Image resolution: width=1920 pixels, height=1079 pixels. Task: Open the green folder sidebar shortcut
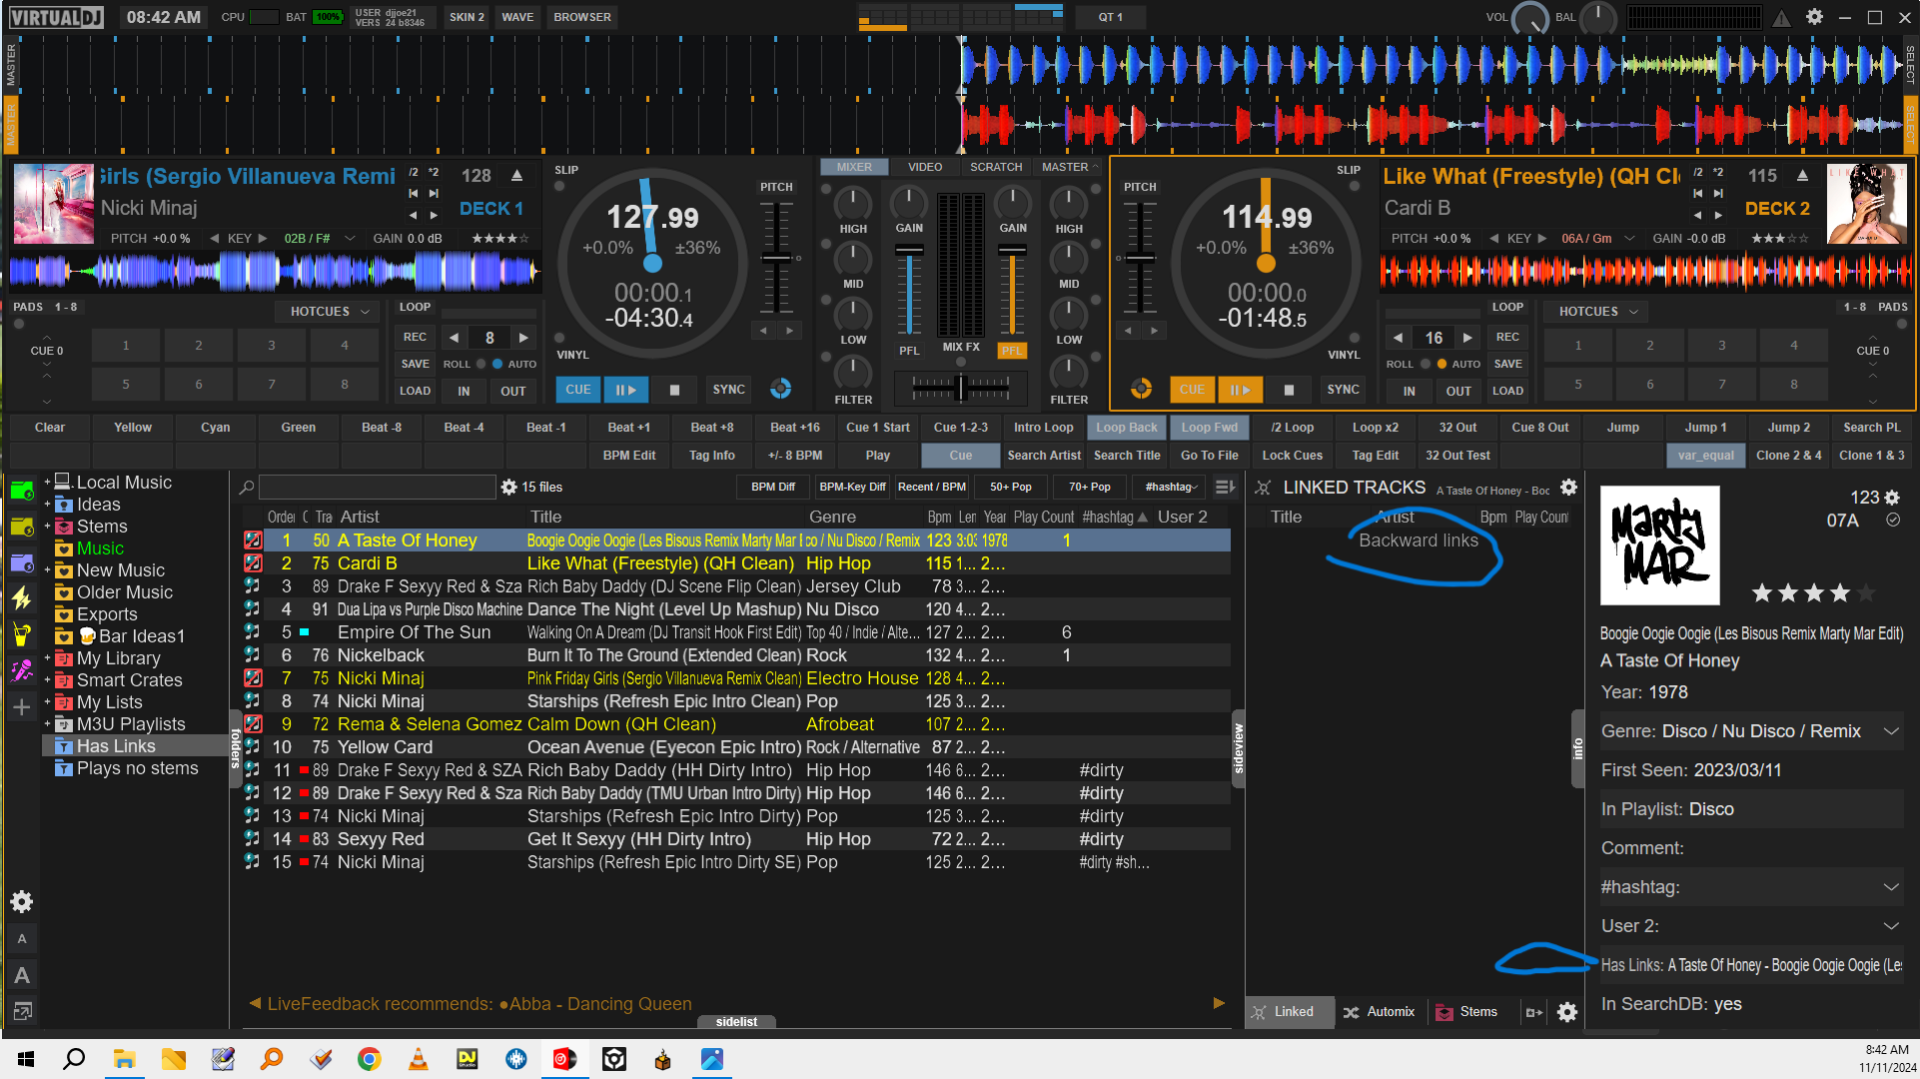[x=22, y=490]
